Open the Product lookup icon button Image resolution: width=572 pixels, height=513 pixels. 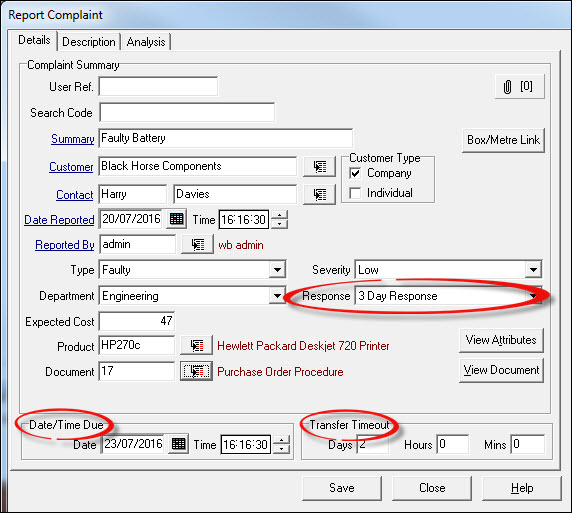pos(196,345)
